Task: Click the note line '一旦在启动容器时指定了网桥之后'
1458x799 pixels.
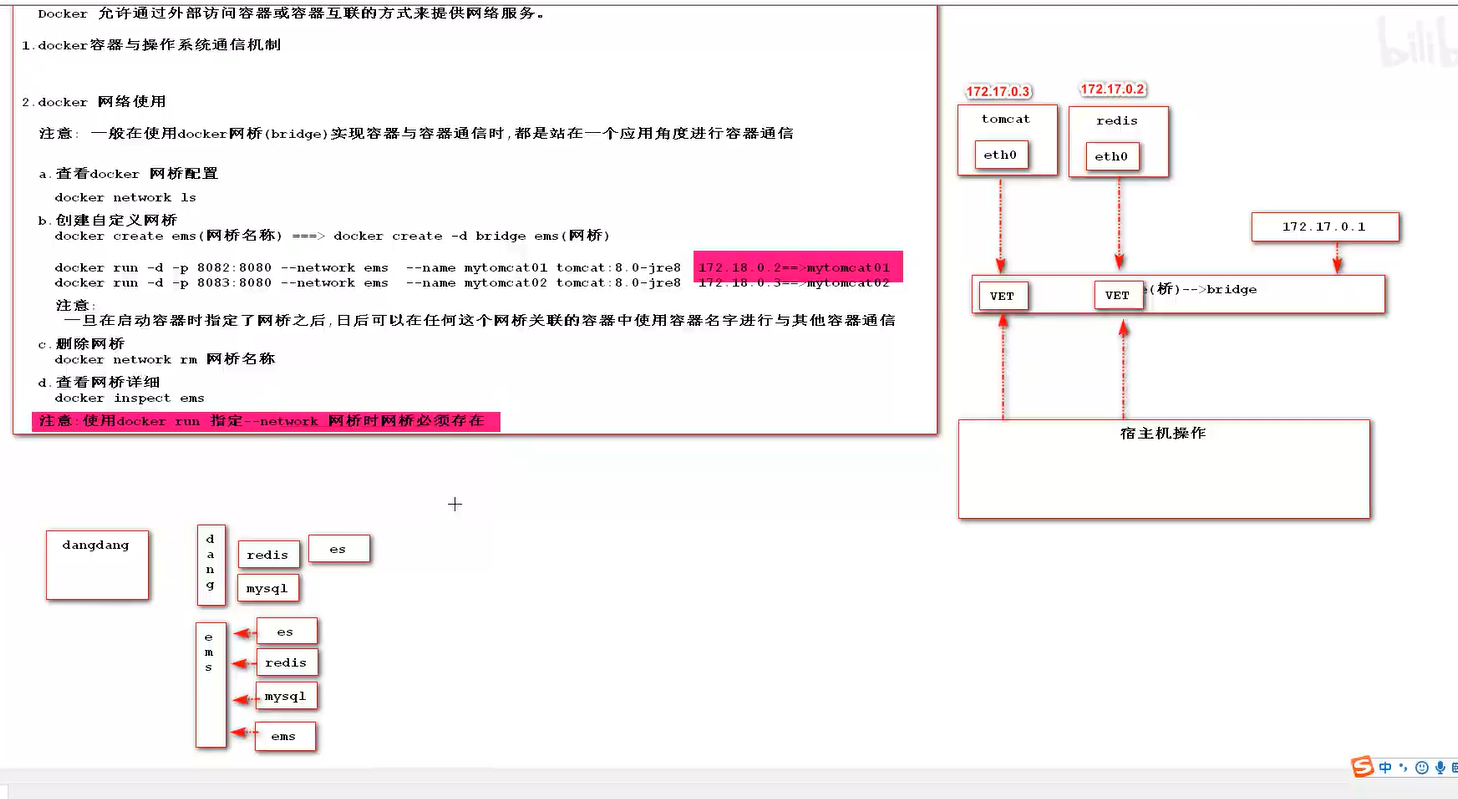Action: 479,321
